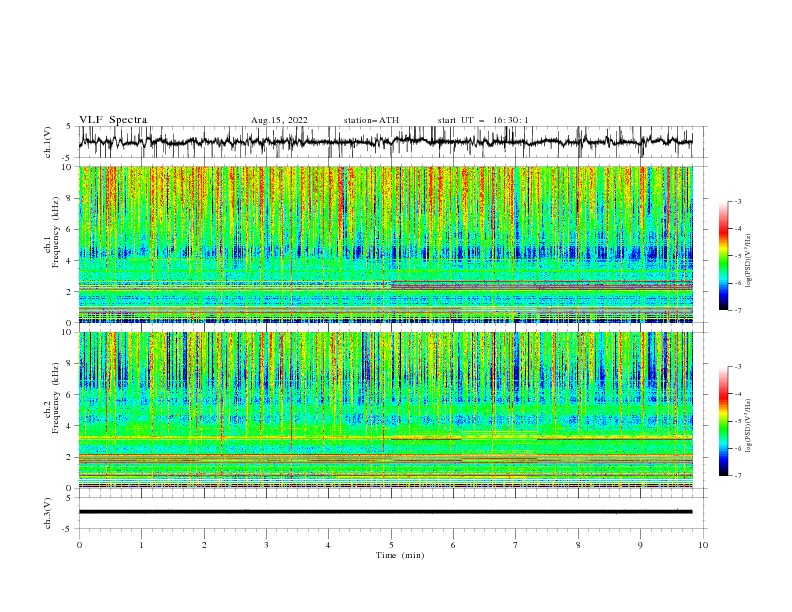The height and width of the screenshot is (612, 792).
Task: Click the "-7" tick on ch.2 color bar
Action: 737,476
